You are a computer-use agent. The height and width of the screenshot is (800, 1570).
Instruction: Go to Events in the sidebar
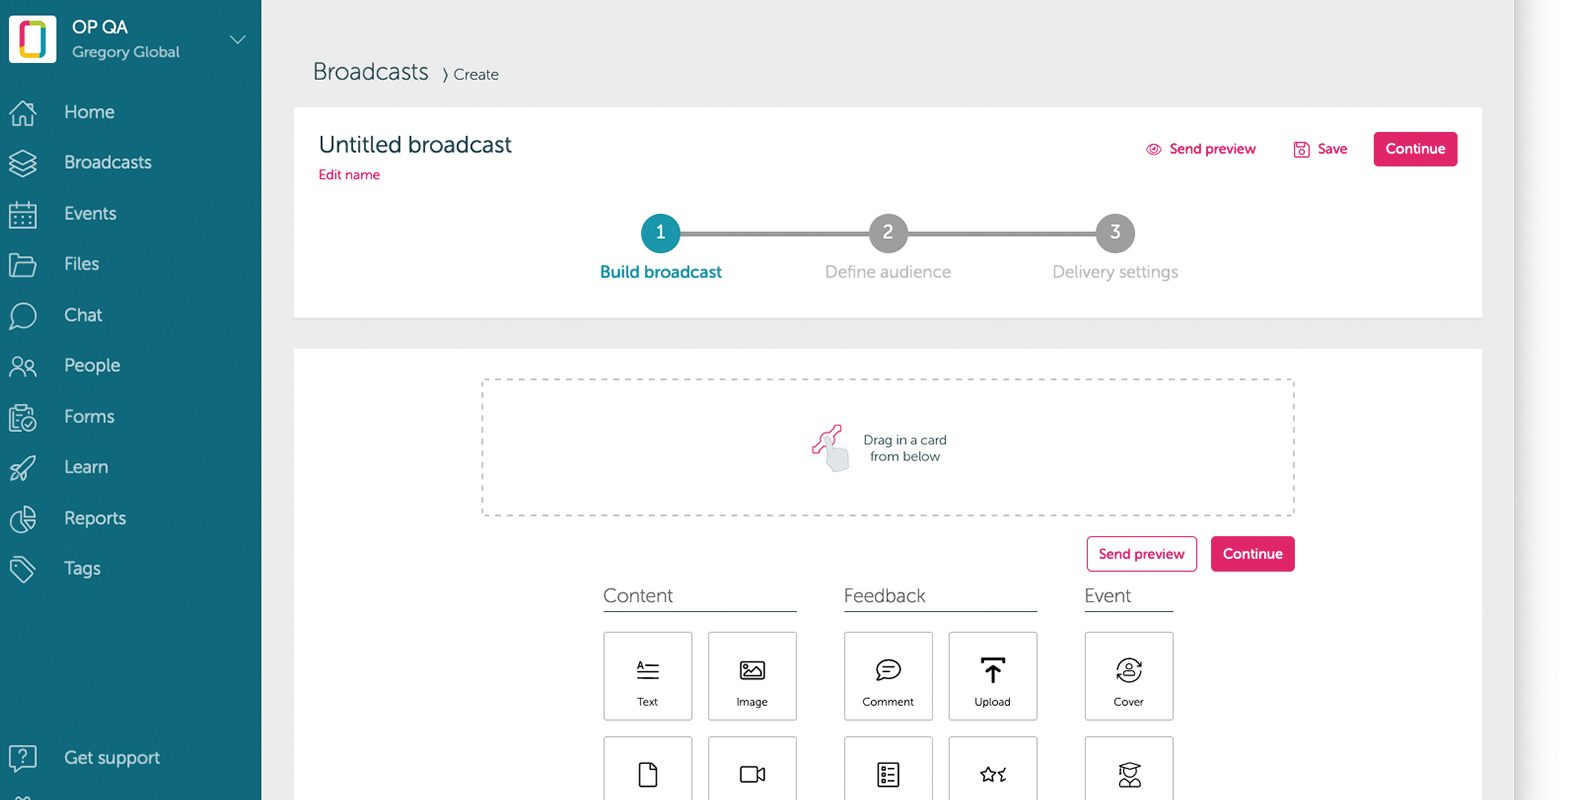tap(90, 213)
